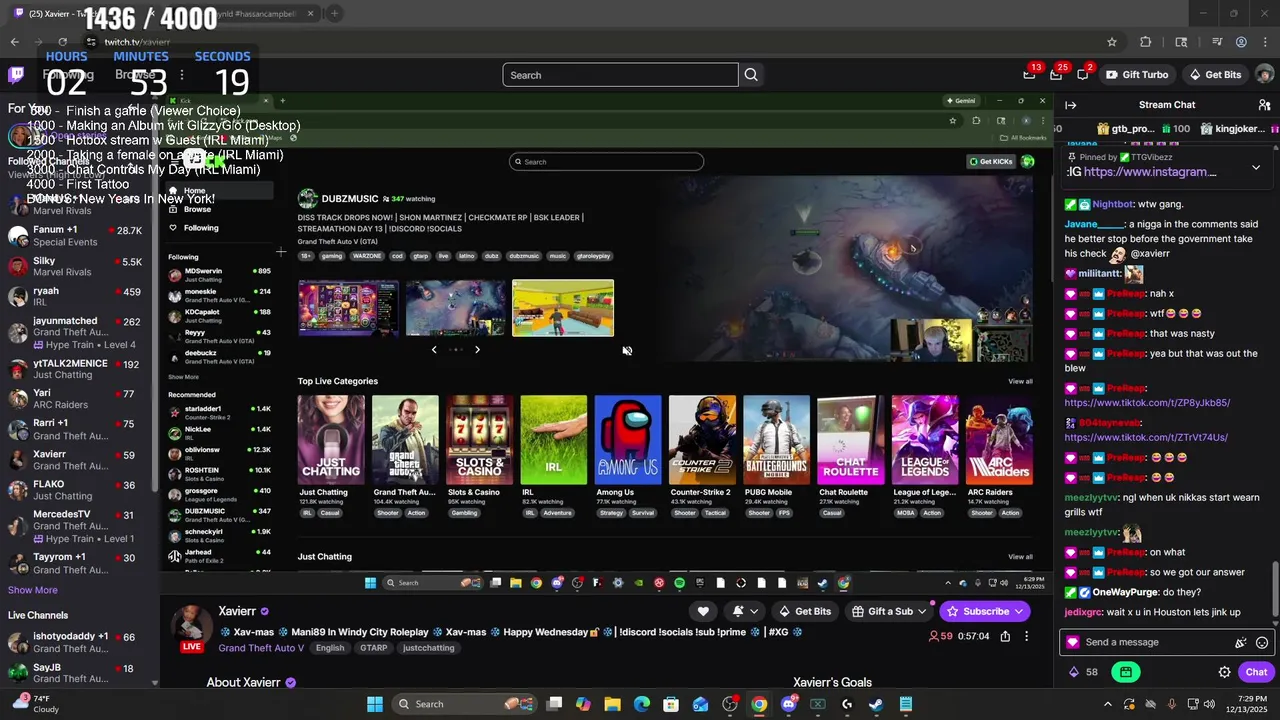Open the notification bell dropdown

pyautogui.click(x=745, y=611)
